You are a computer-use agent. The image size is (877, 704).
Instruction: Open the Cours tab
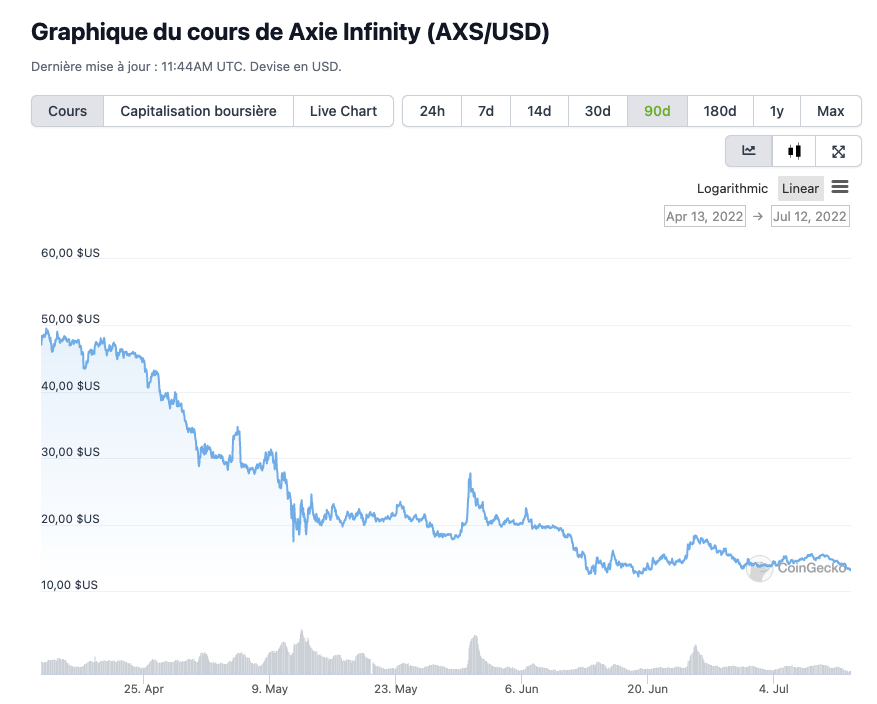click(68, 111)
